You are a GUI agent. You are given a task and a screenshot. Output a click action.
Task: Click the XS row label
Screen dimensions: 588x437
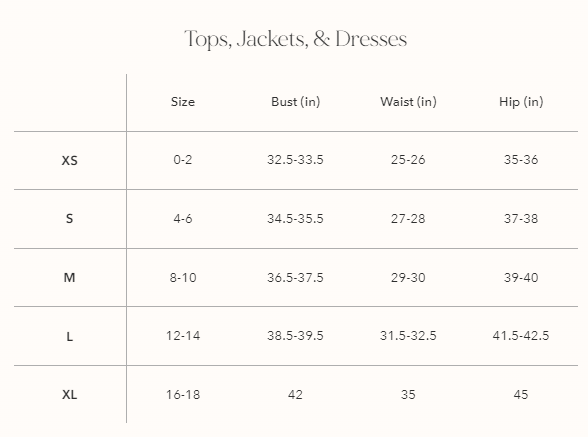69,161
